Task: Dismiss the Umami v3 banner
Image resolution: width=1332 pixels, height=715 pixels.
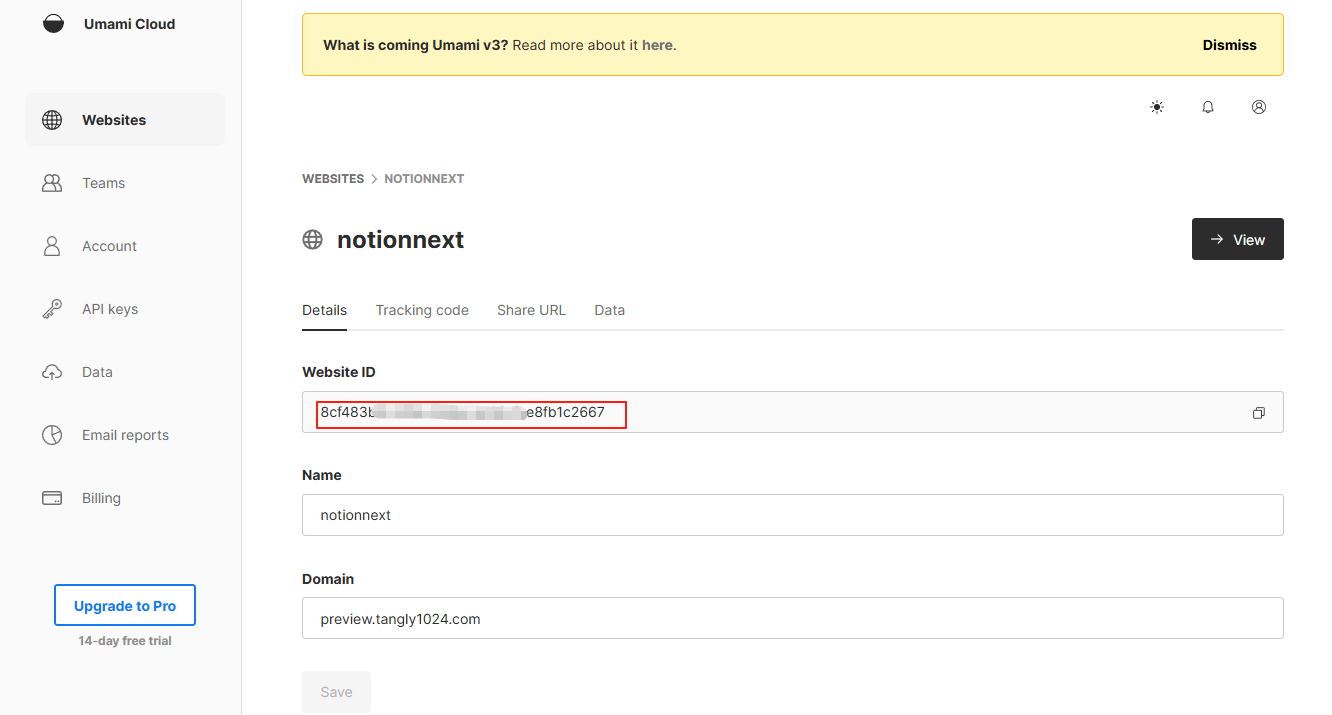Action: click(x=1229, y=45)
